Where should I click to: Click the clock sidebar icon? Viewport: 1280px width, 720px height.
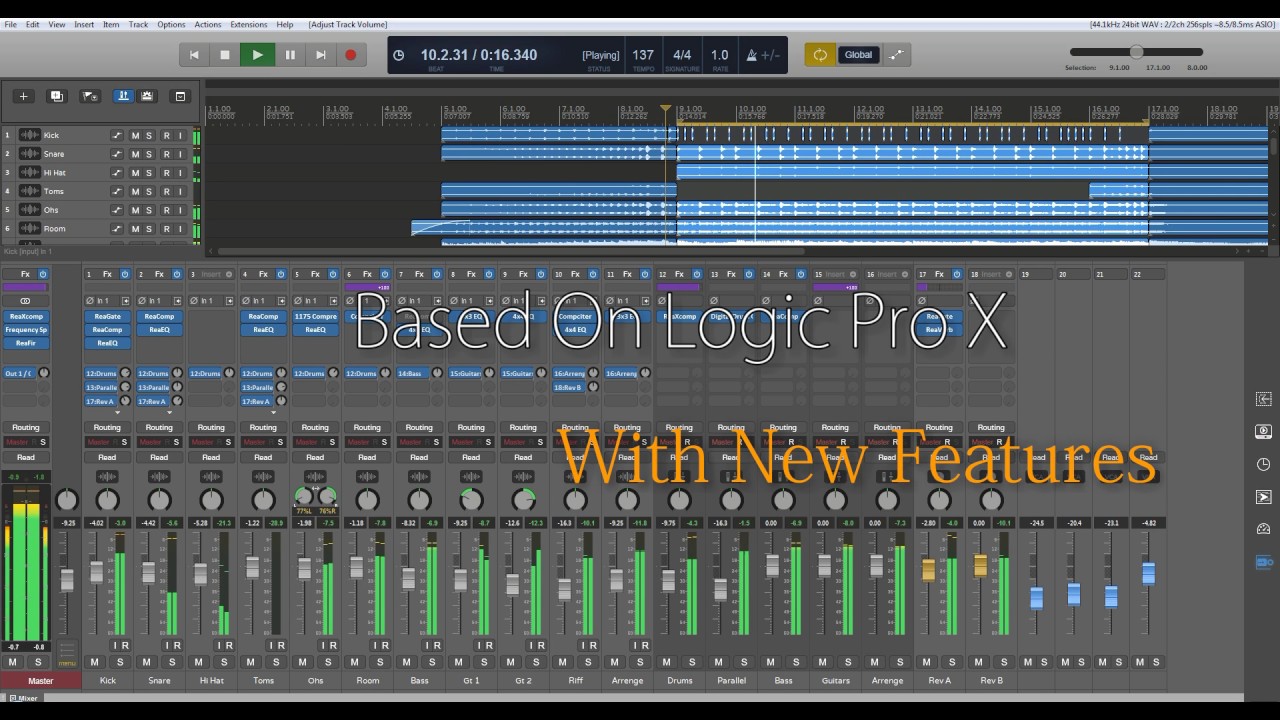(x=1263, y=465)
